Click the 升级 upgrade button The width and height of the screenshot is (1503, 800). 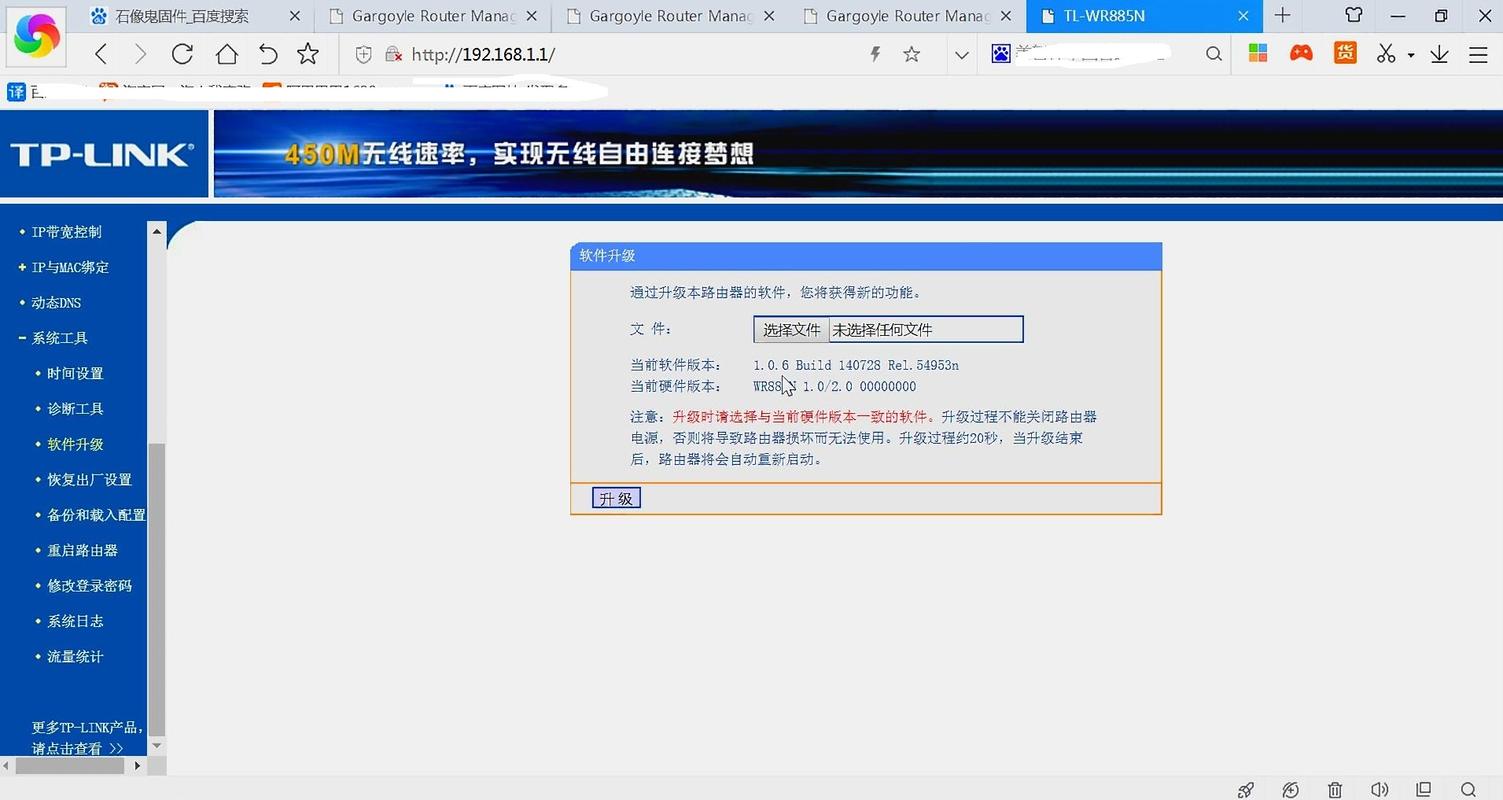616,498
